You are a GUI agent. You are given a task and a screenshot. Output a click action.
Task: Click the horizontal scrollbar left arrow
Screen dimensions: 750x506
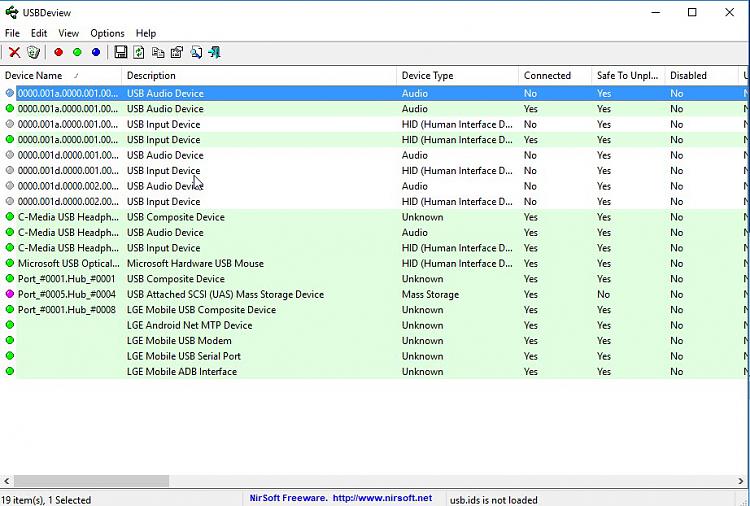tap(6, 481)
